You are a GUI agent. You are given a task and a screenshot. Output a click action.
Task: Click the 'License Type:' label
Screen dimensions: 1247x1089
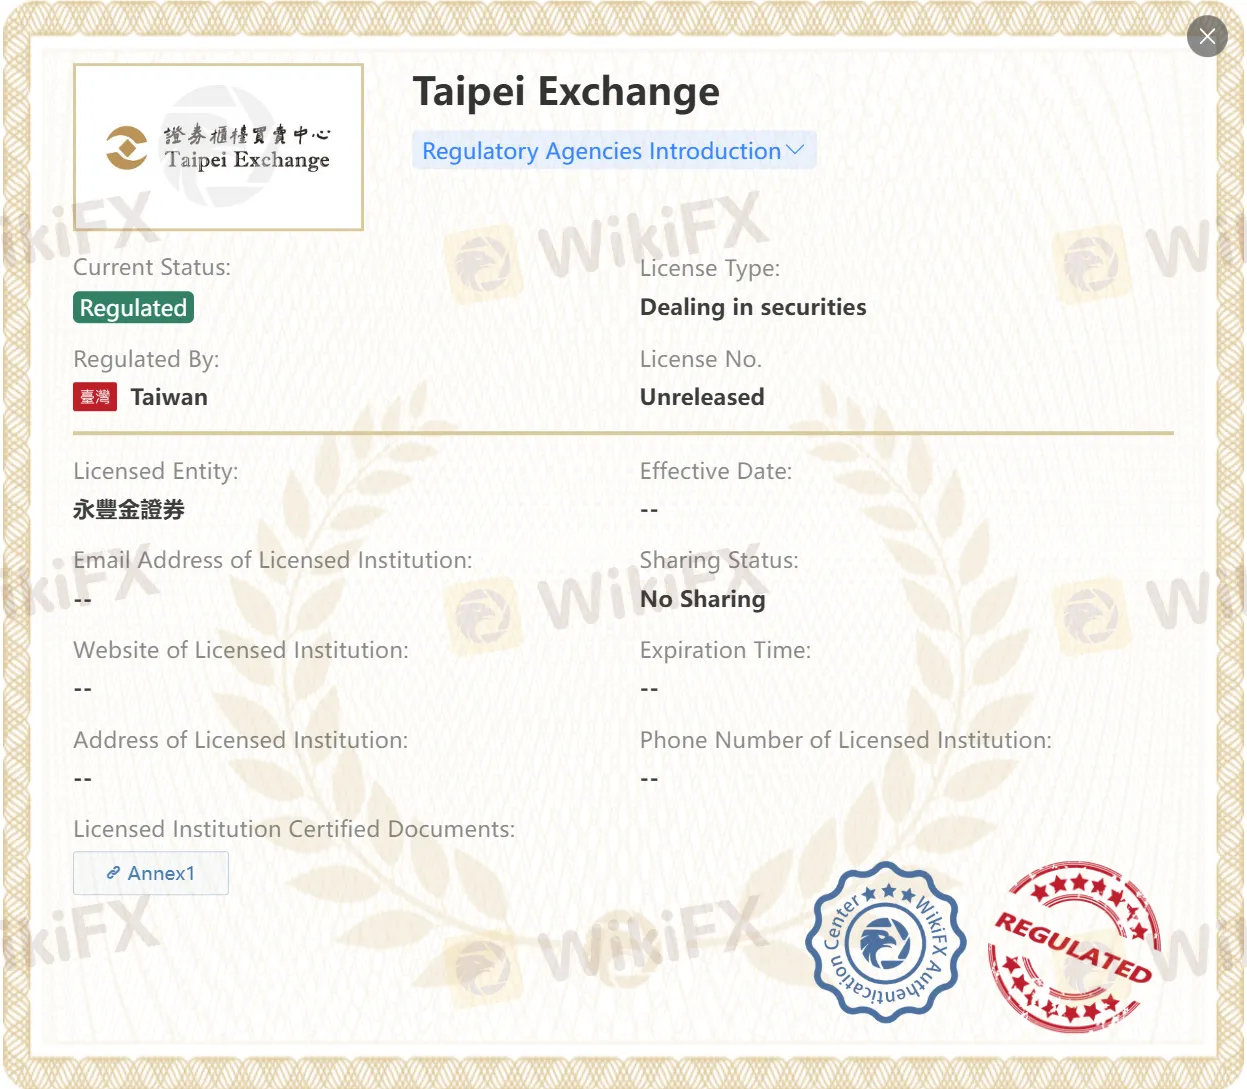pos(710,268)
